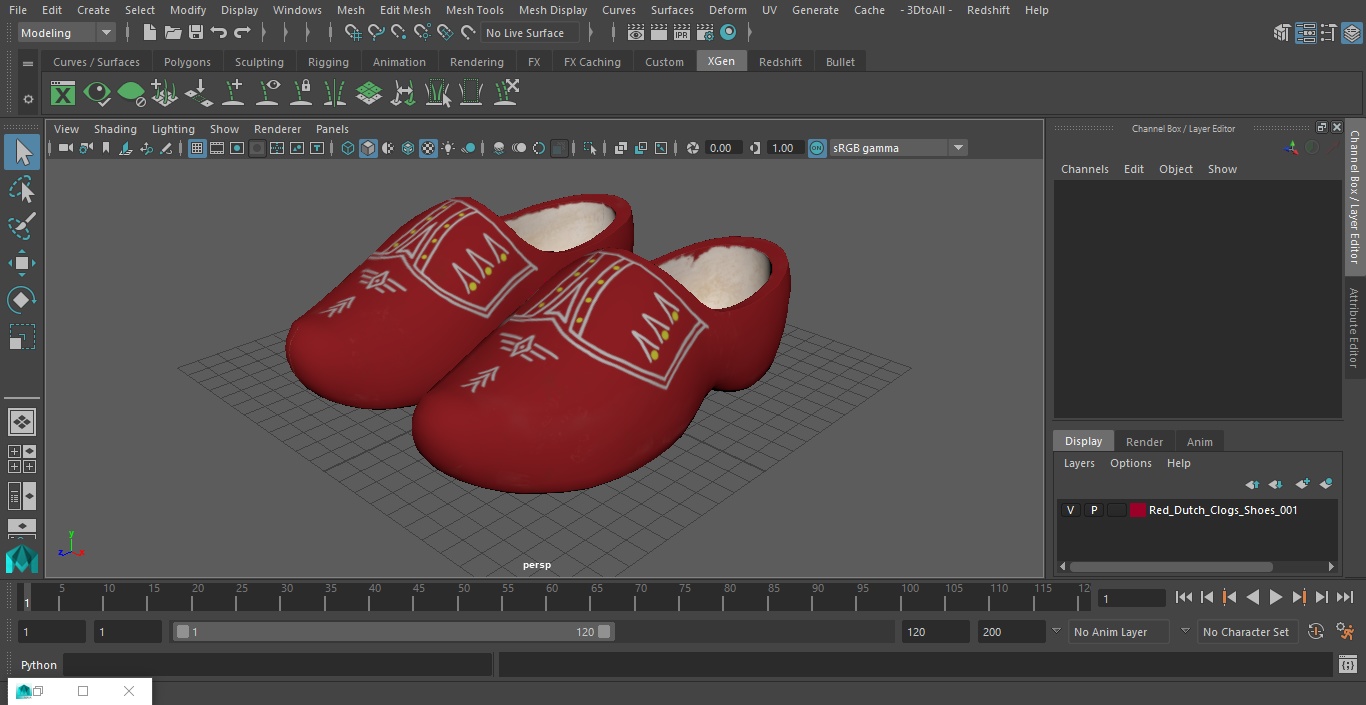Screen dimensions: 1366x705
Task: Click the select camera icon in viewport toolbar
Action: pyautogui.click(x=65, y=148)
